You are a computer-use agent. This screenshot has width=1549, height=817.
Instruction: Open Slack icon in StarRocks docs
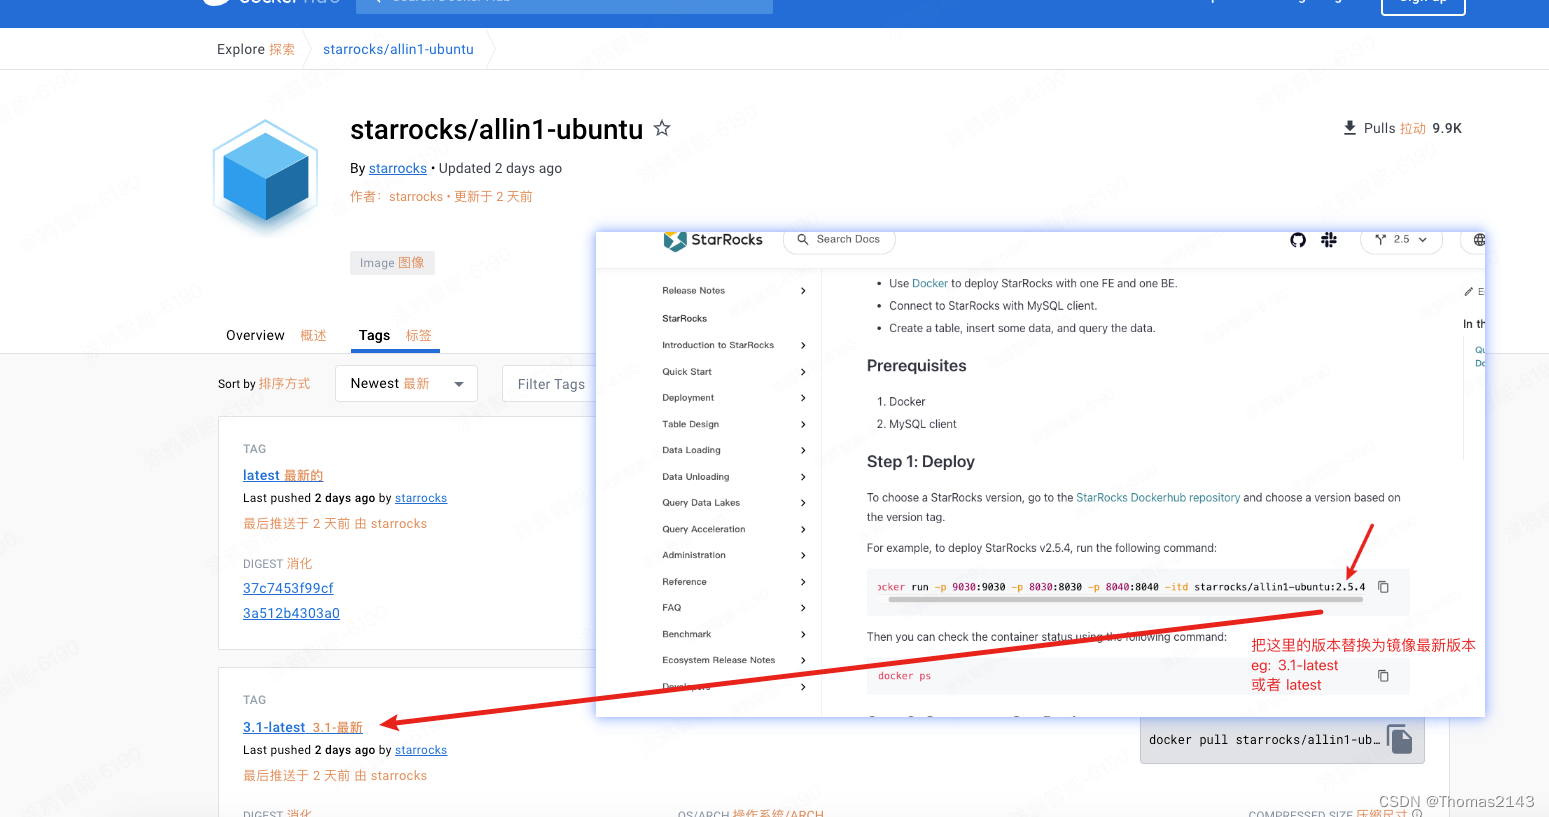click(x=1329, y=240)
